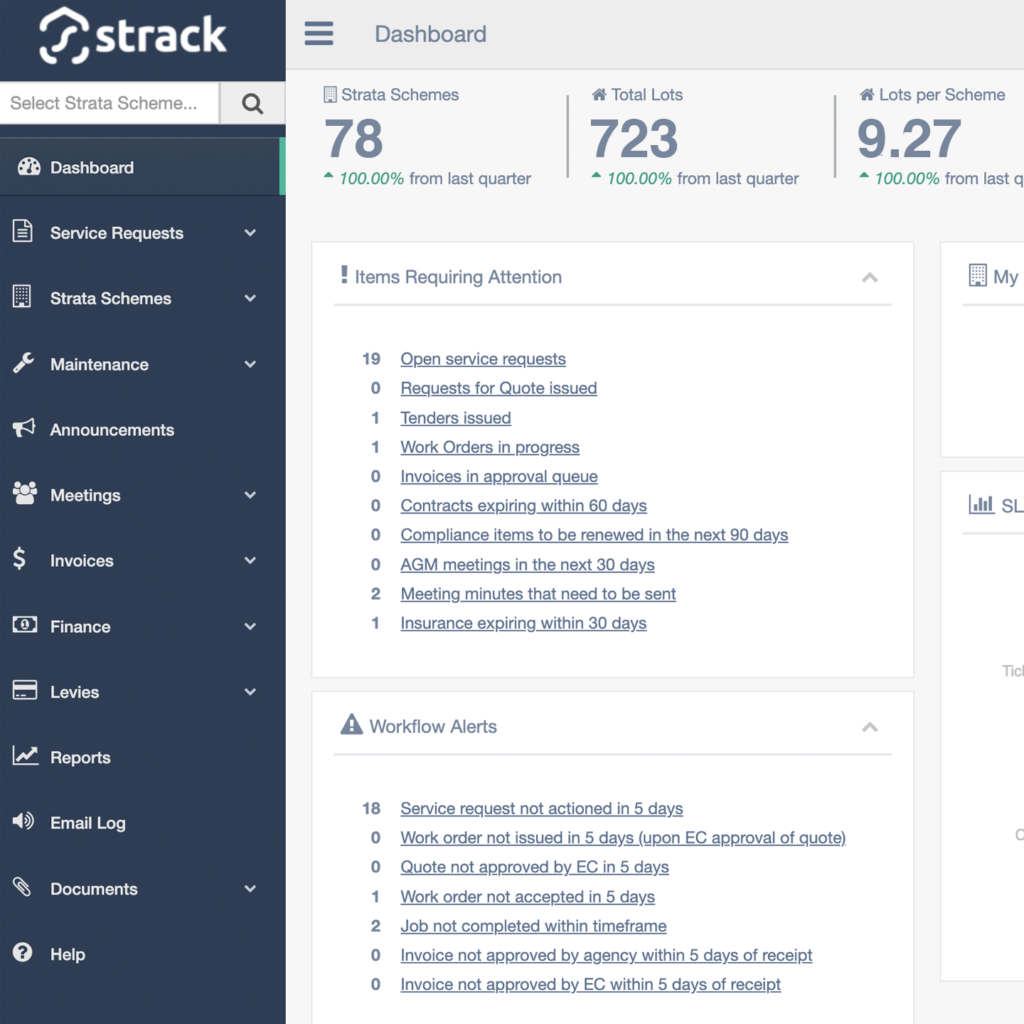Click the Insurance expiring within 30 days link

pos(524,623)
